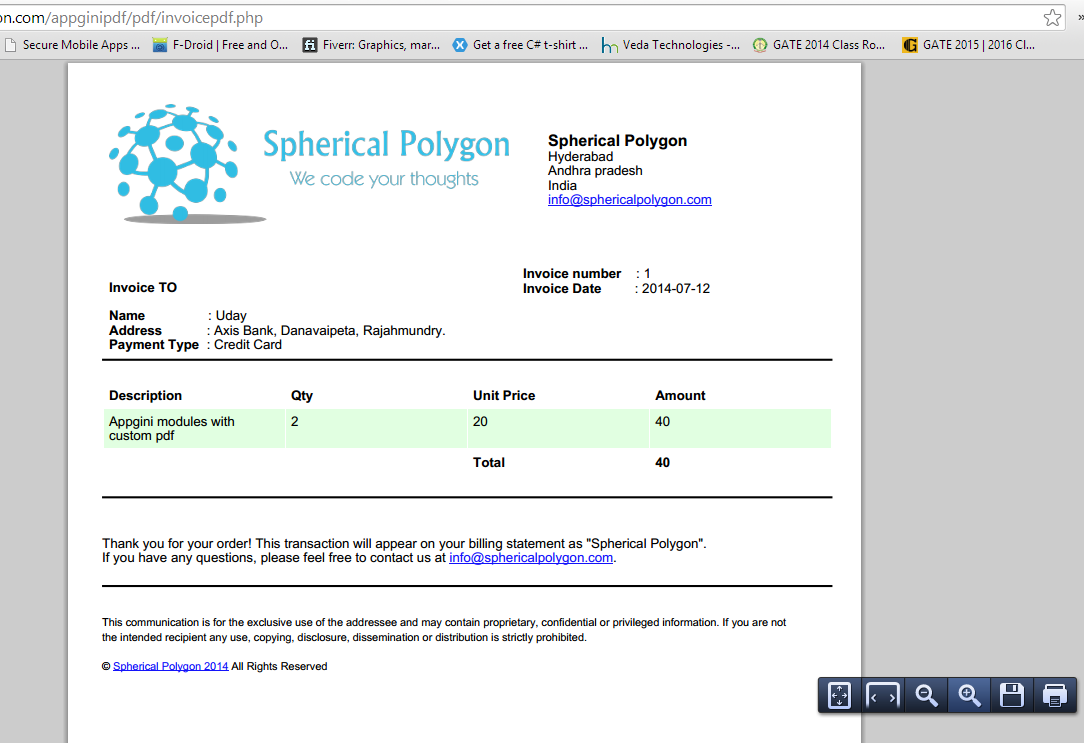Click the 'We code your thoughts' tagline
The height and width of the screenshot is (743, 1084).
coord(384,179)
